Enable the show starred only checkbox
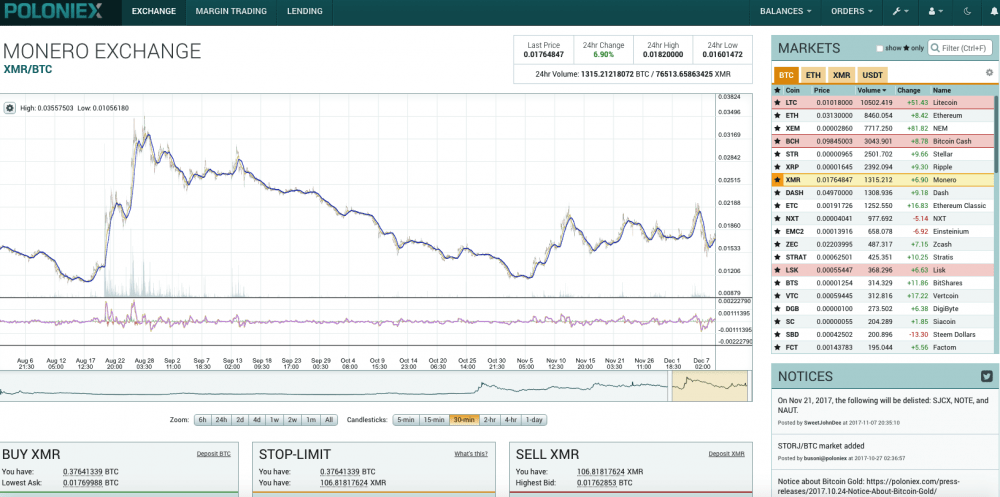Image resolution: width=1000 pixels, height=497 pixels. click(x=880, y=48)
